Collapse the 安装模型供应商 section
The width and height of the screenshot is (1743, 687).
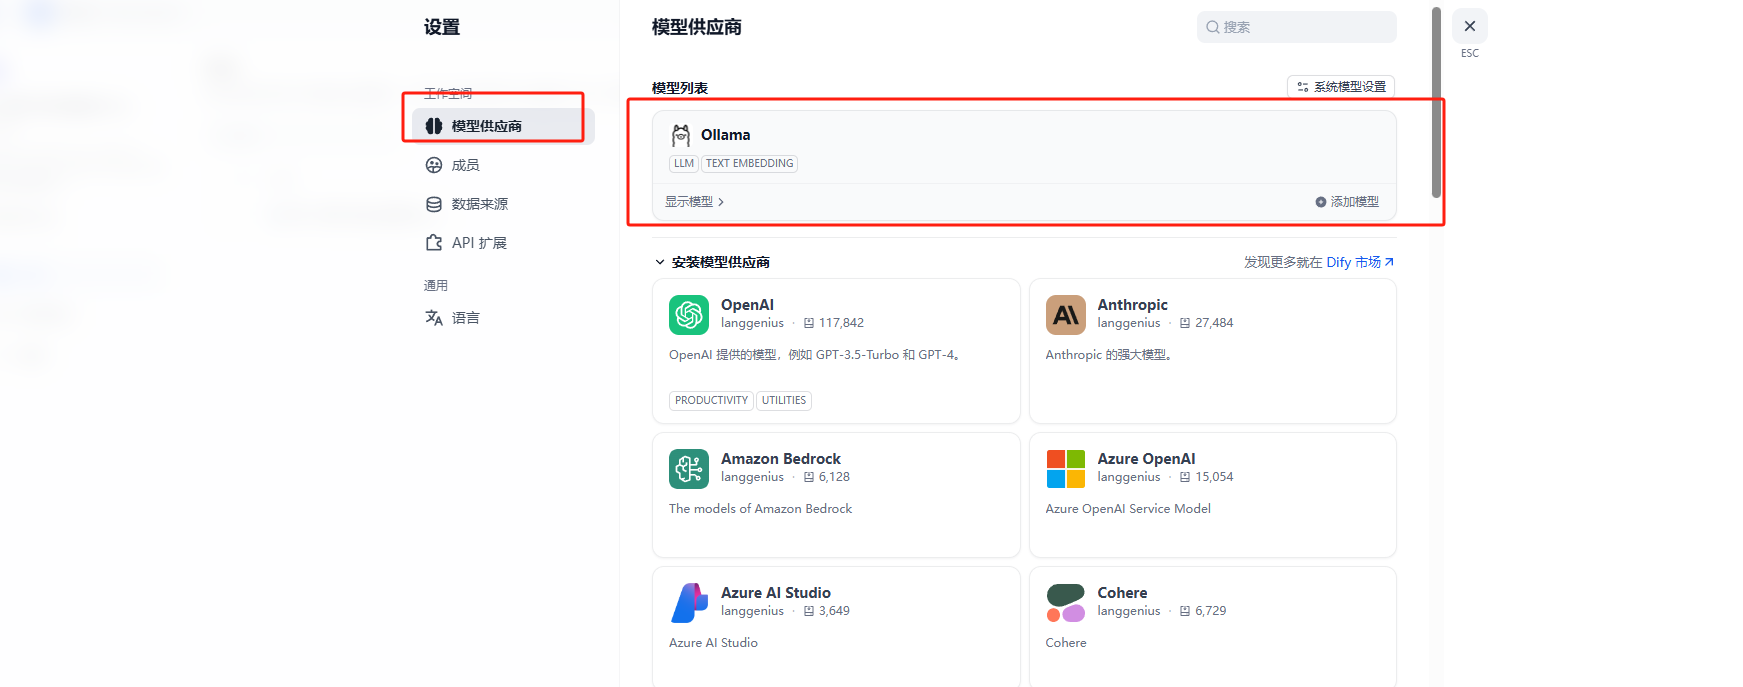point(712,262)
